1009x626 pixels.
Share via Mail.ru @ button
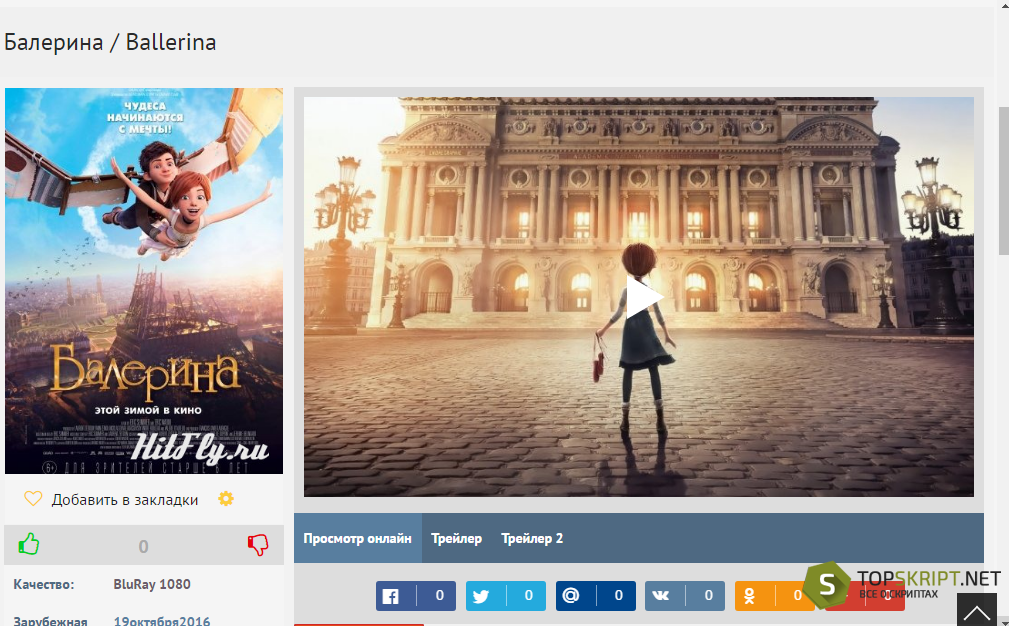pos(596,596)
